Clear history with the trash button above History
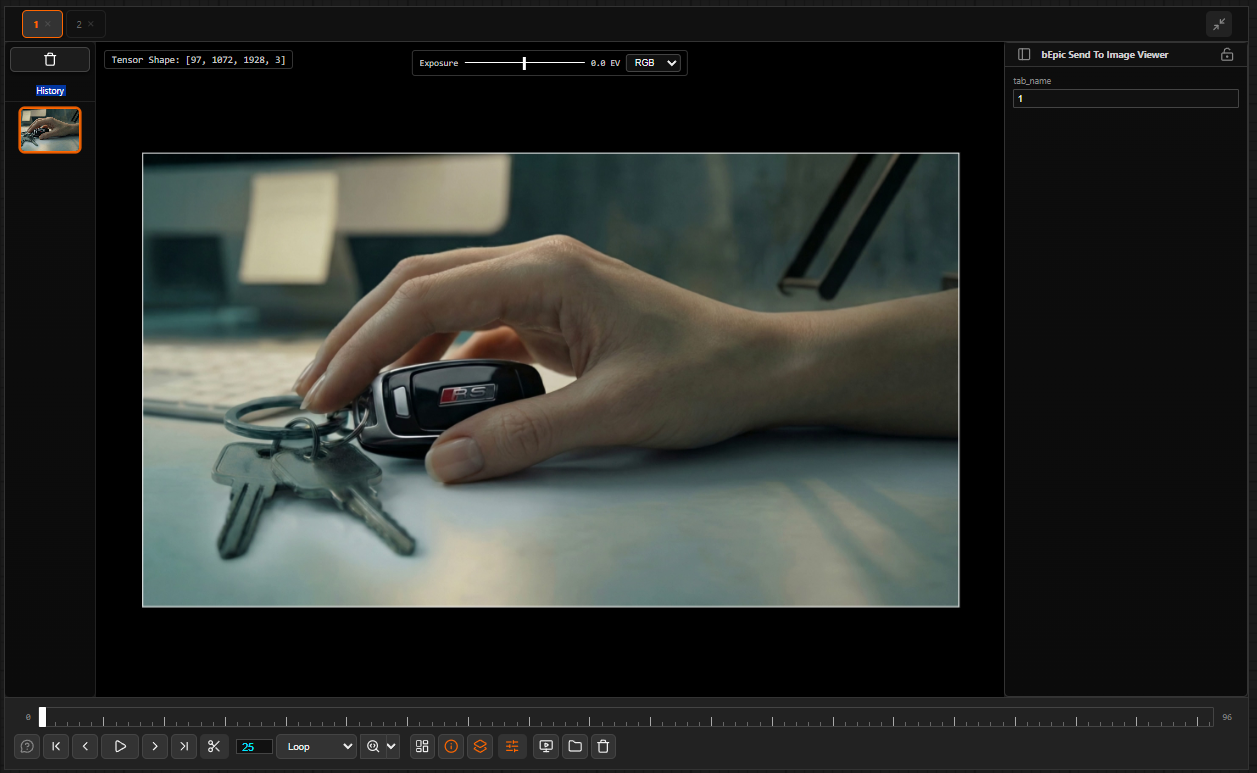1257x773 pixels. pyautogui.click(x=50, y=60)
